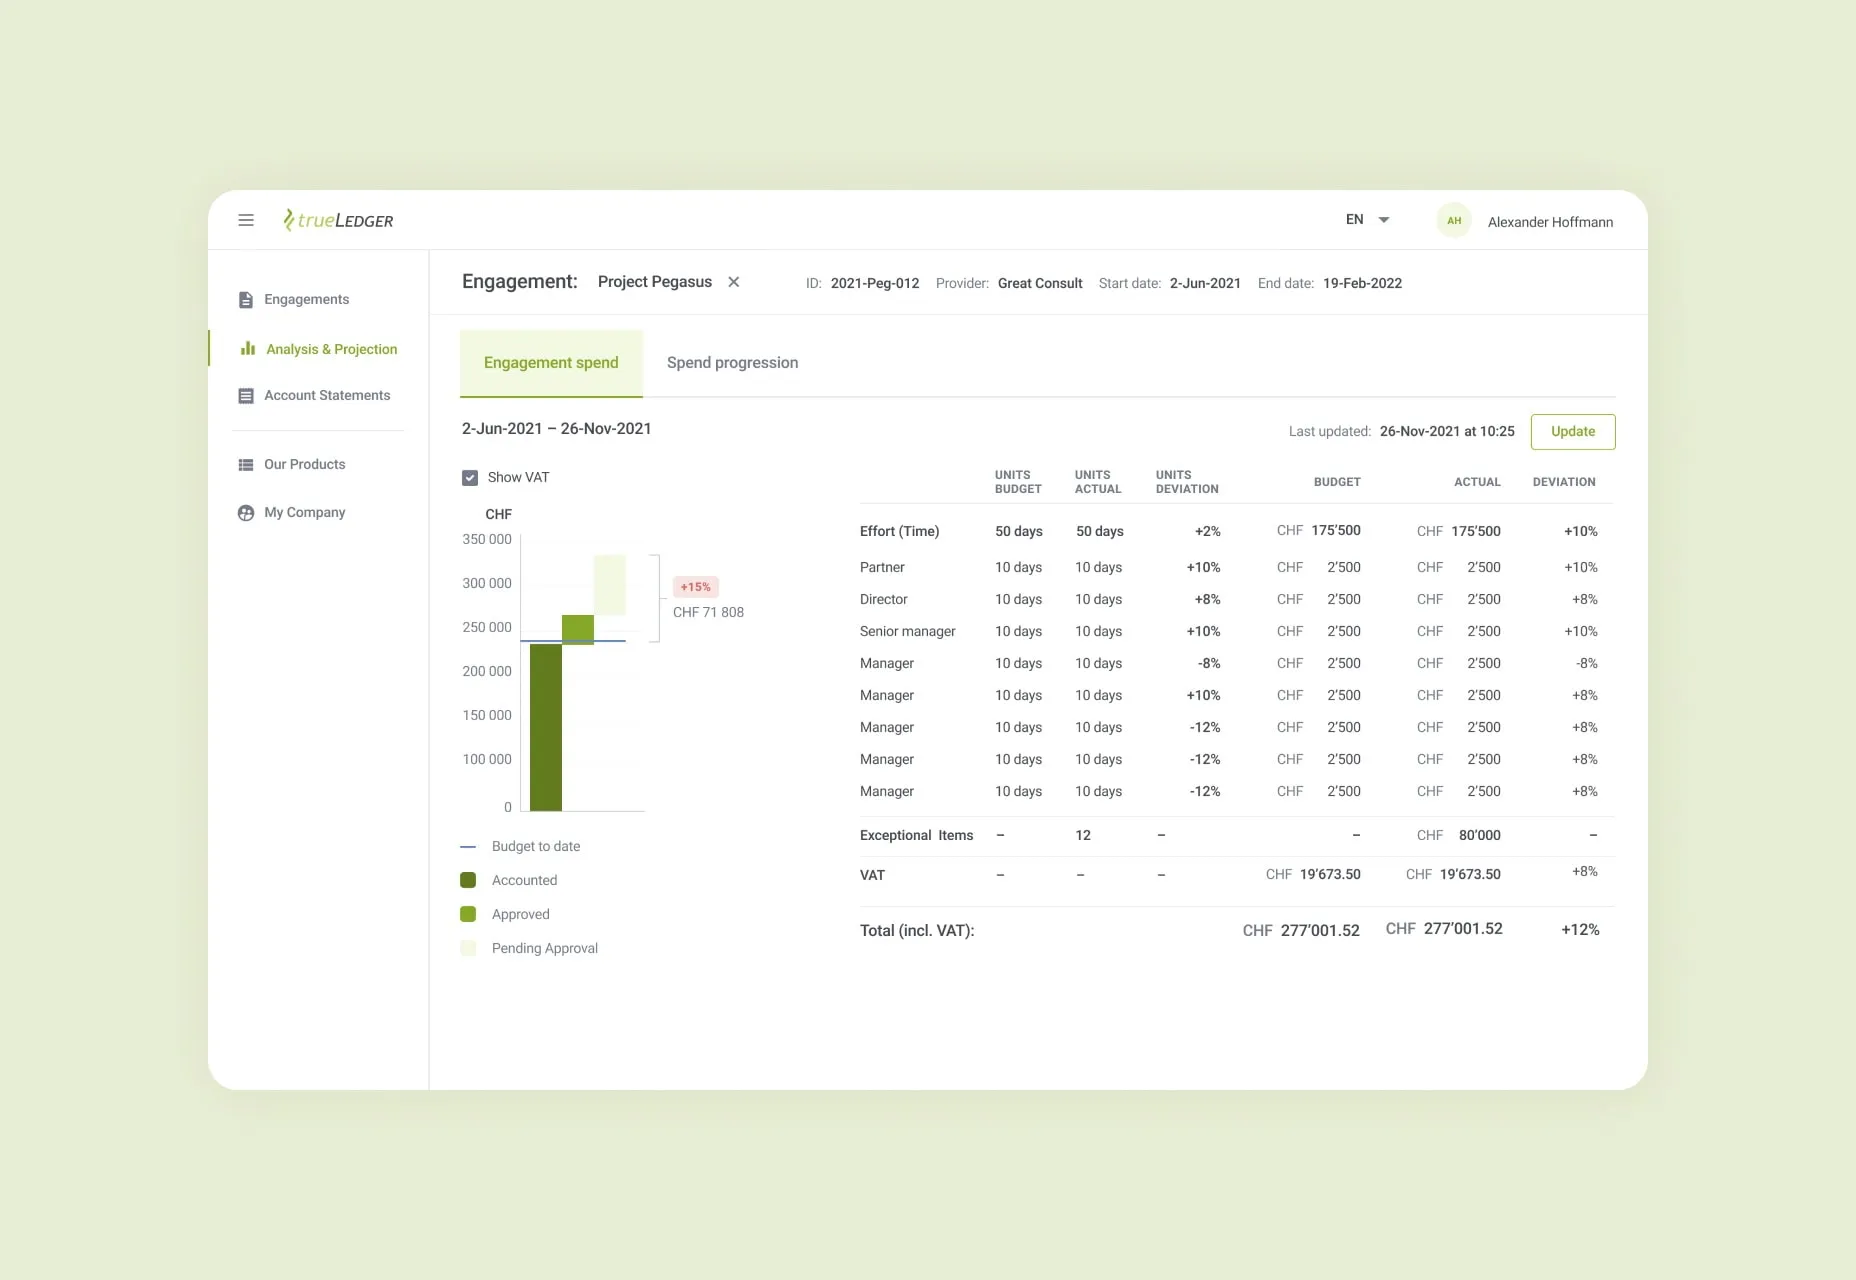Click the Analysis & Projection chart icon
1856x1280 pixels.
(x=246, y=348)
